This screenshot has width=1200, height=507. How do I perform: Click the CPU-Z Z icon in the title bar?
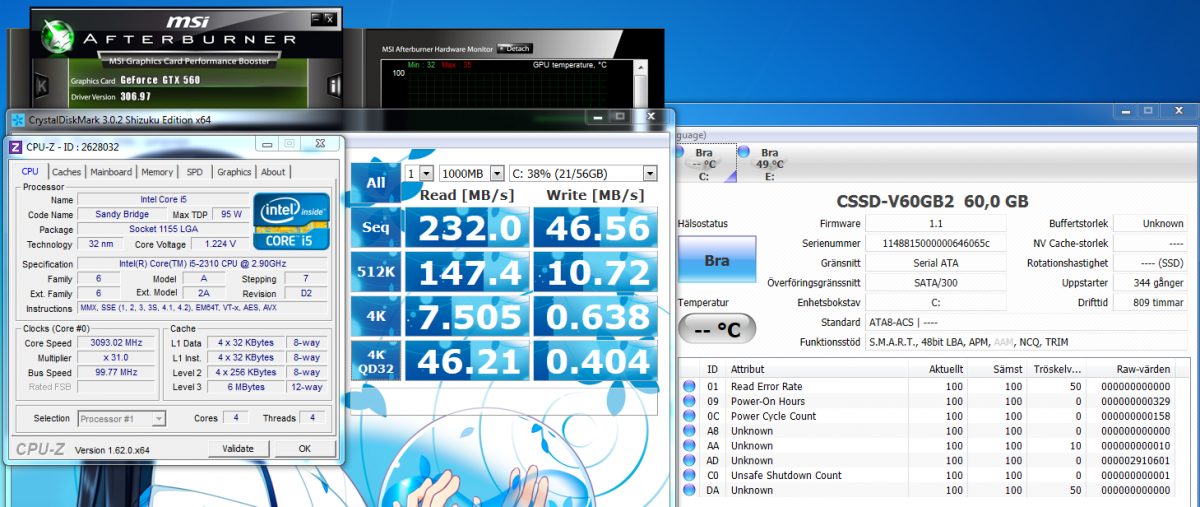tap(16, 147)
